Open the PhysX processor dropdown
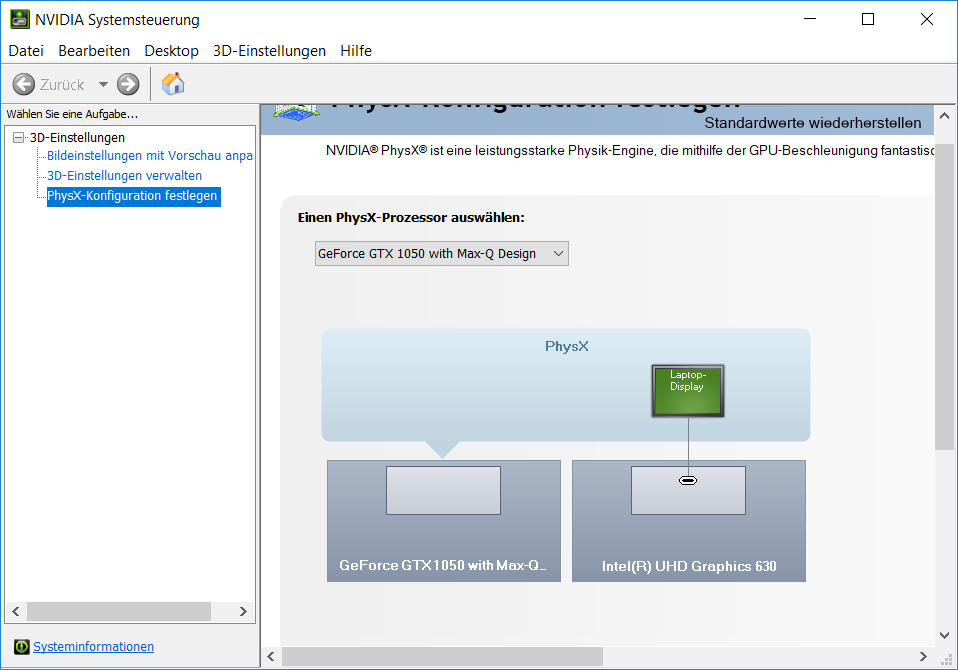Viewport: 958px width, 670px height. [x=442, y=253]
